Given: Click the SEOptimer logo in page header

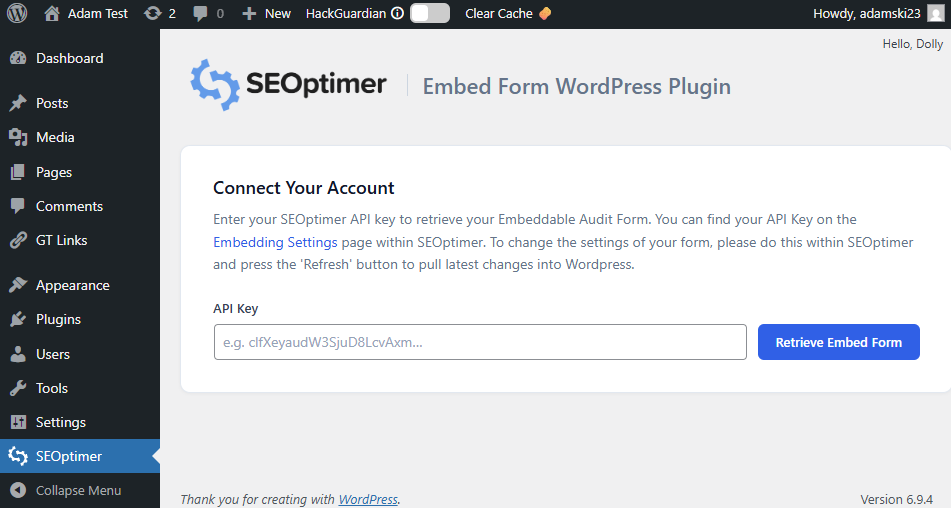Looking at the screenshot, I should coord(289,85).
